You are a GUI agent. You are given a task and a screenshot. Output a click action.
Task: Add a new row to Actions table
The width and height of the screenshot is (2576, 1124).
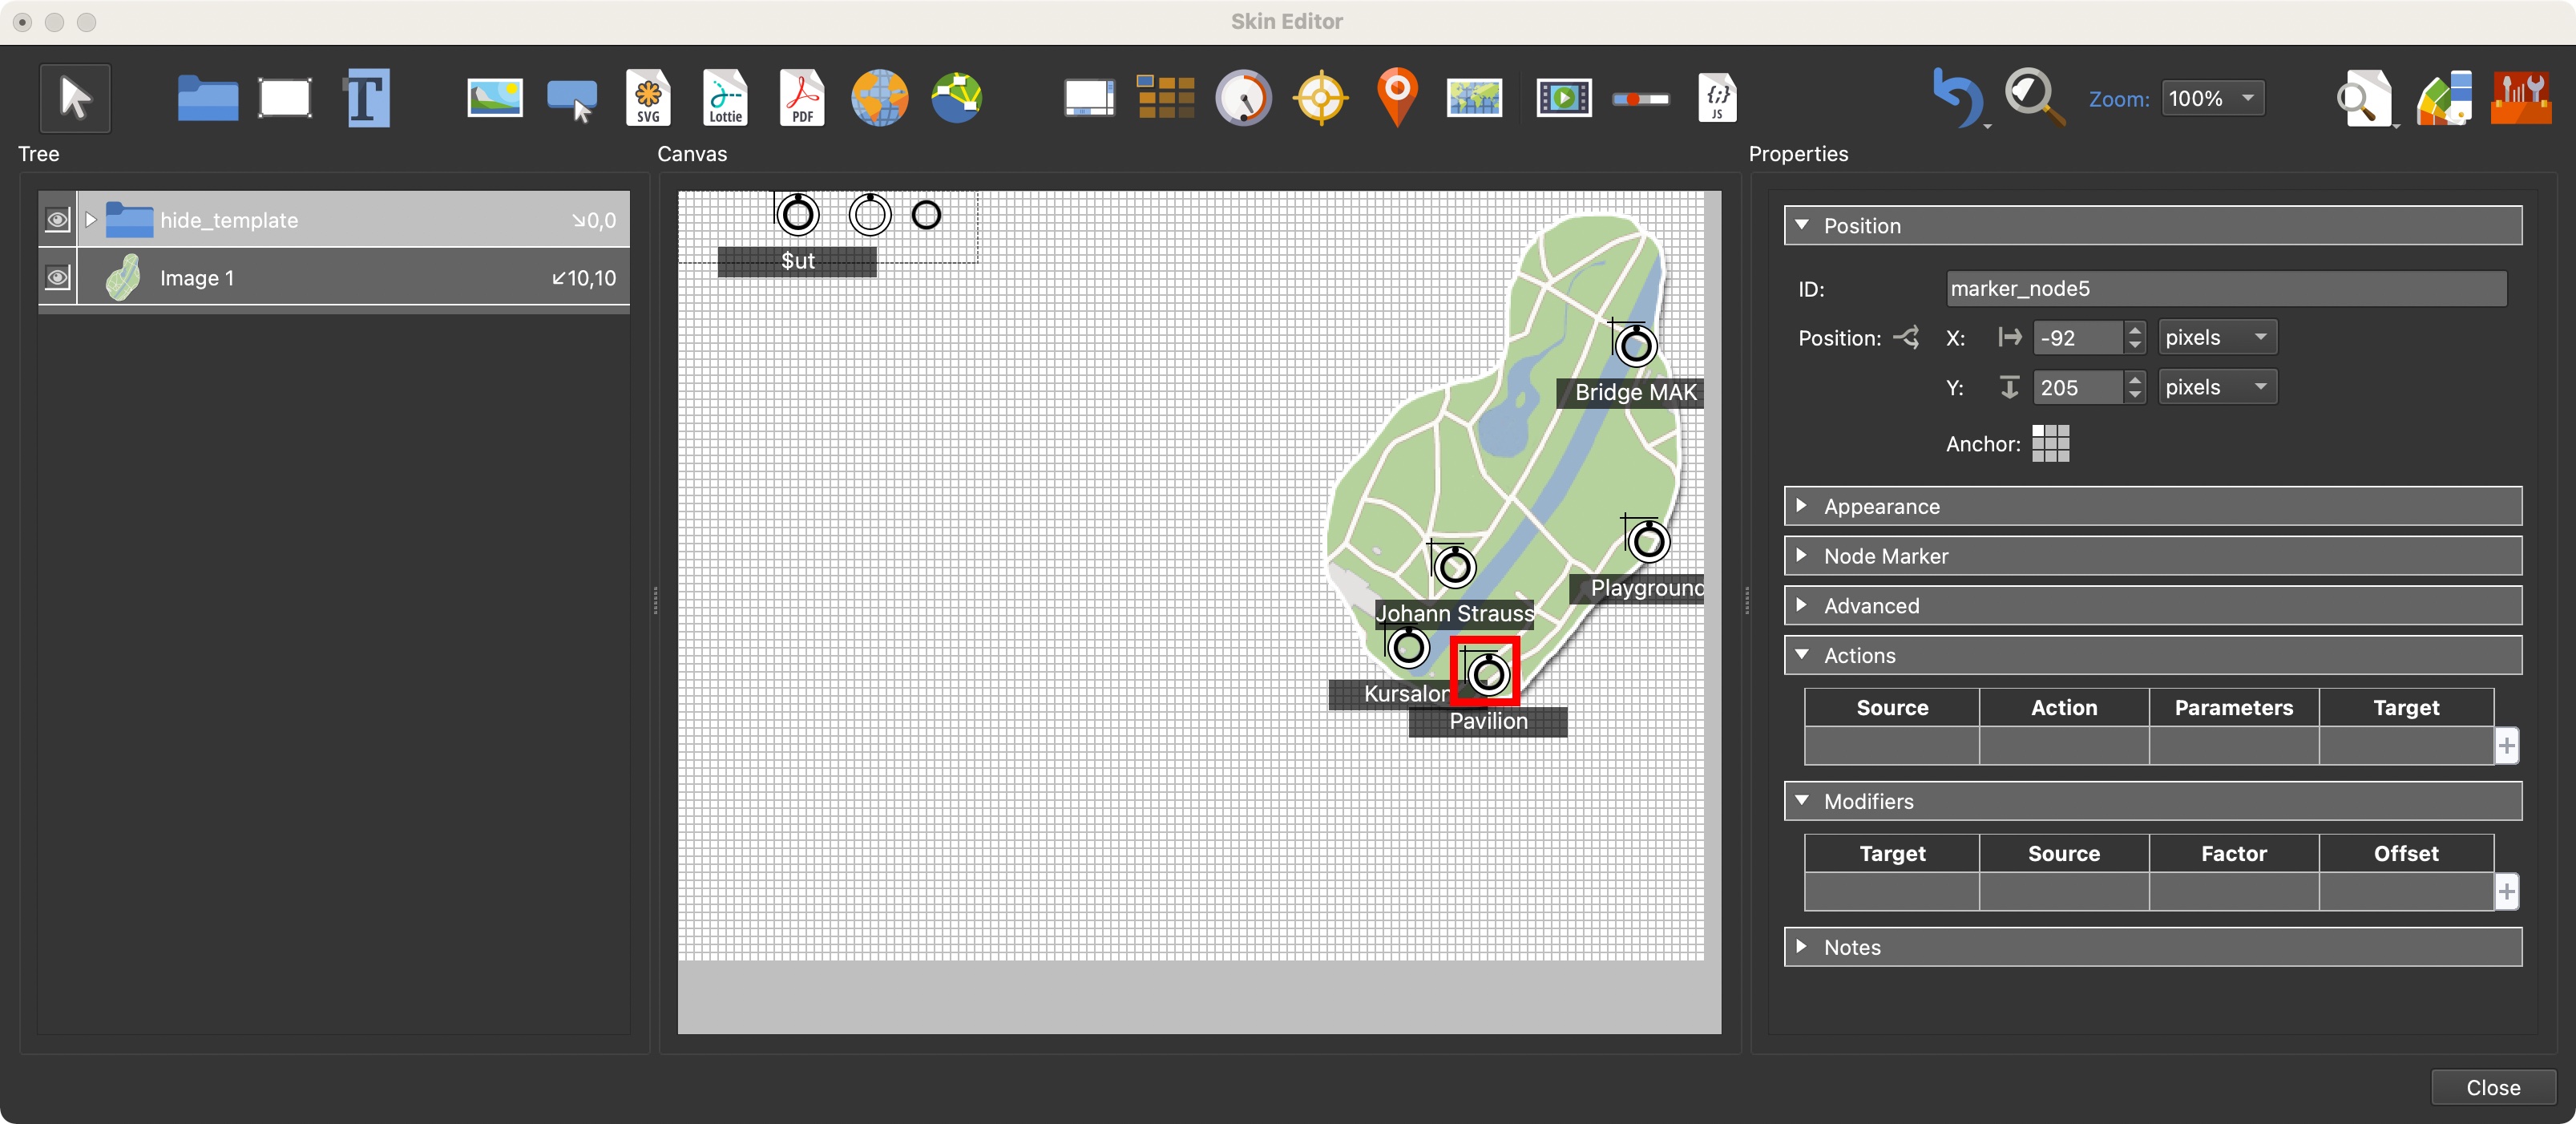coord(2506,745)
